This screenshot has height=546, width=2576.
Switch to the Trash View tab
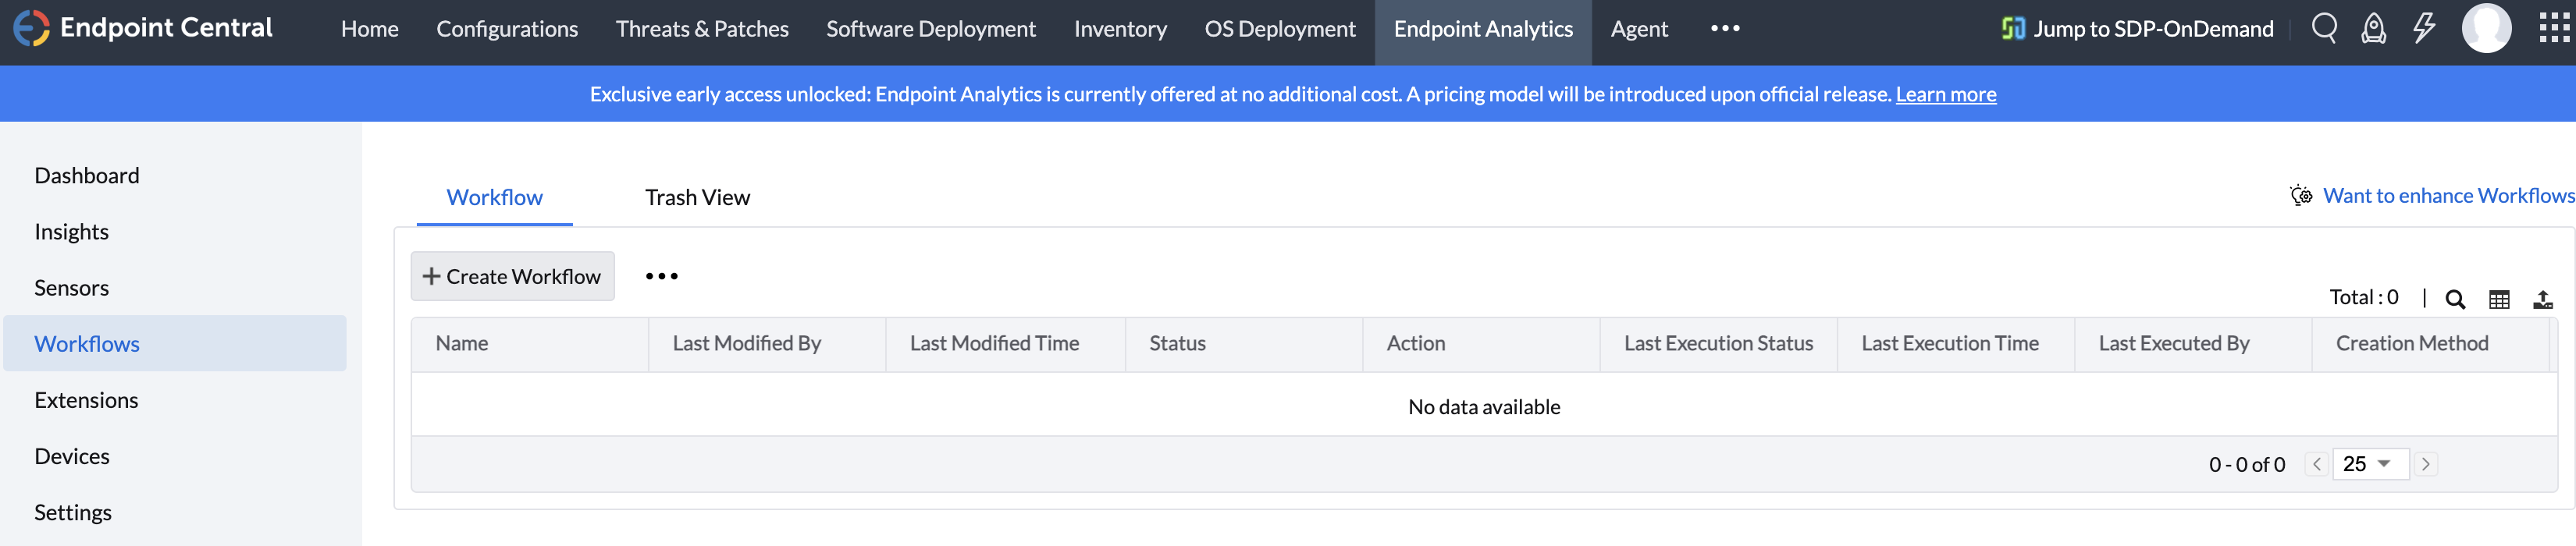click(697, 197)
